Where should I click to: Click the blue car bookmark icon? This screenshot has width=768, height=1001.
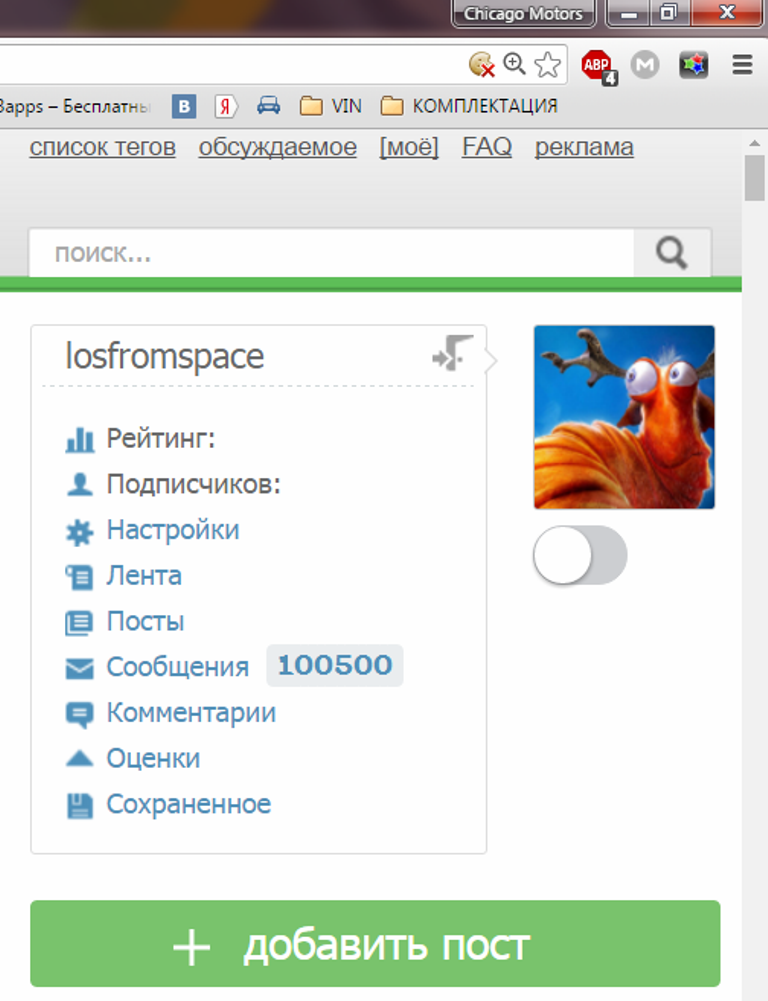point(268,106)
